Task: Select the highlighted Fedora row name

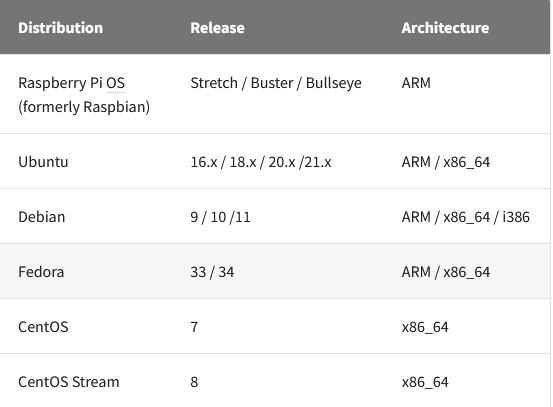Action: click(x=41, y=272)
